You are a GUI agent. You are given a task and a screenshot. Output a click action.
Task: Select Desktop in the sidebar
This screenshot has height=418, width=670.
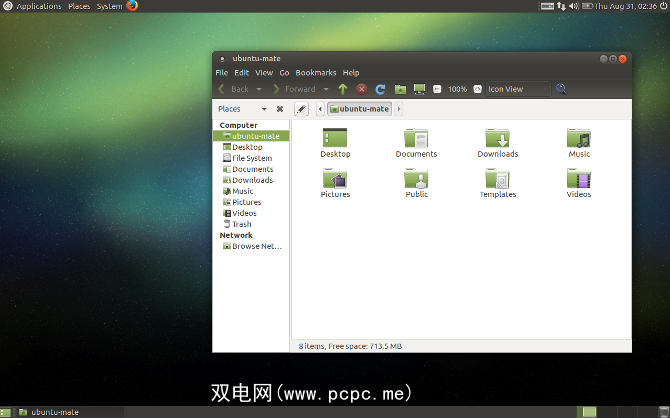click(251, 147)
